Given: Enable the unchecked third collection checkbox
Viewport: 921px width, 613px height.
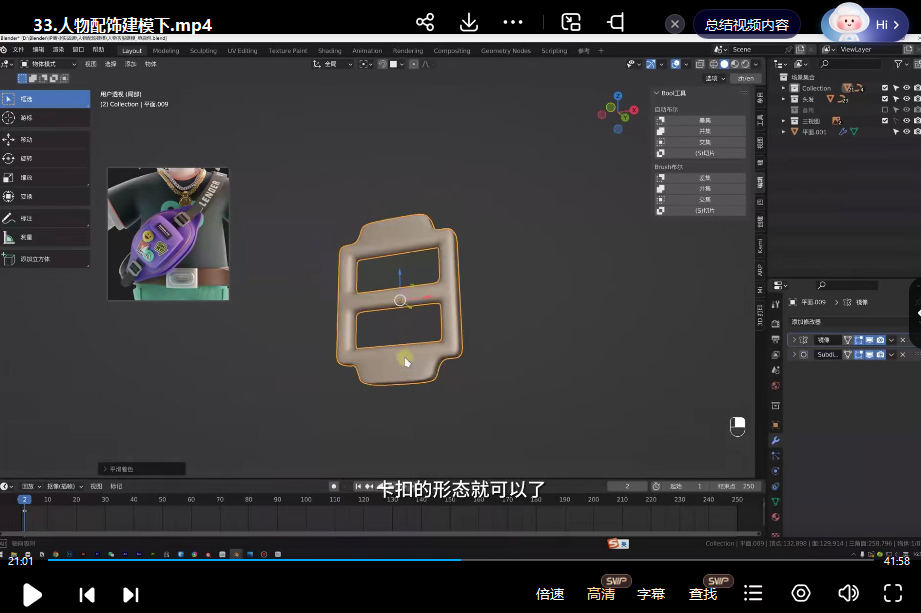Looking at the screenshot, I should click(885, 110).
